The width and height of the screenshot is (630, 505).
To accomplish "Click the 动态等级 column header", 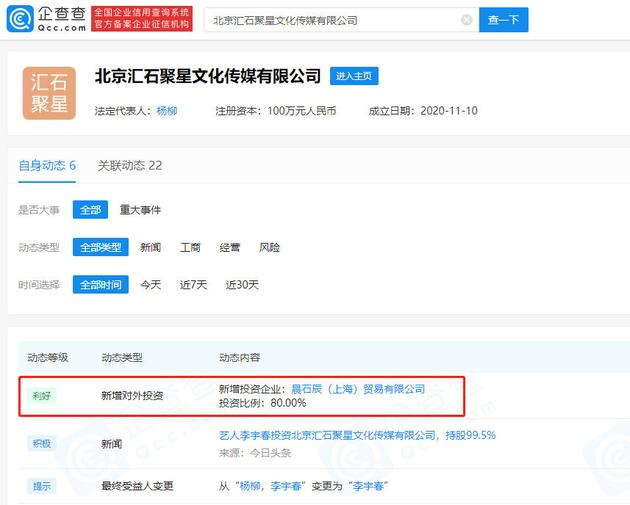I will 48,357.
